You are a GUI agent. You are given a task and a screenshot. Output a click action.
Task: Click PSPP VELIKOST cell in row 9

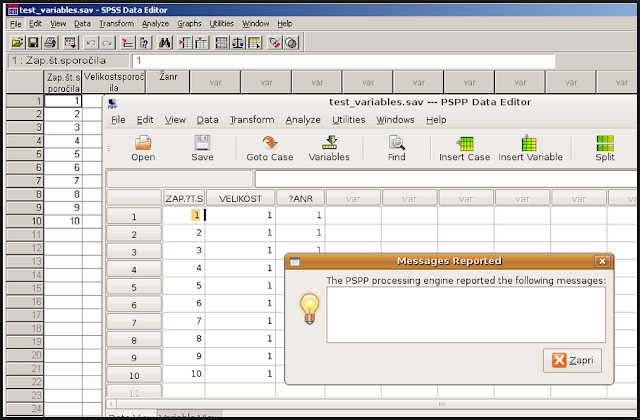click(240, 356)
